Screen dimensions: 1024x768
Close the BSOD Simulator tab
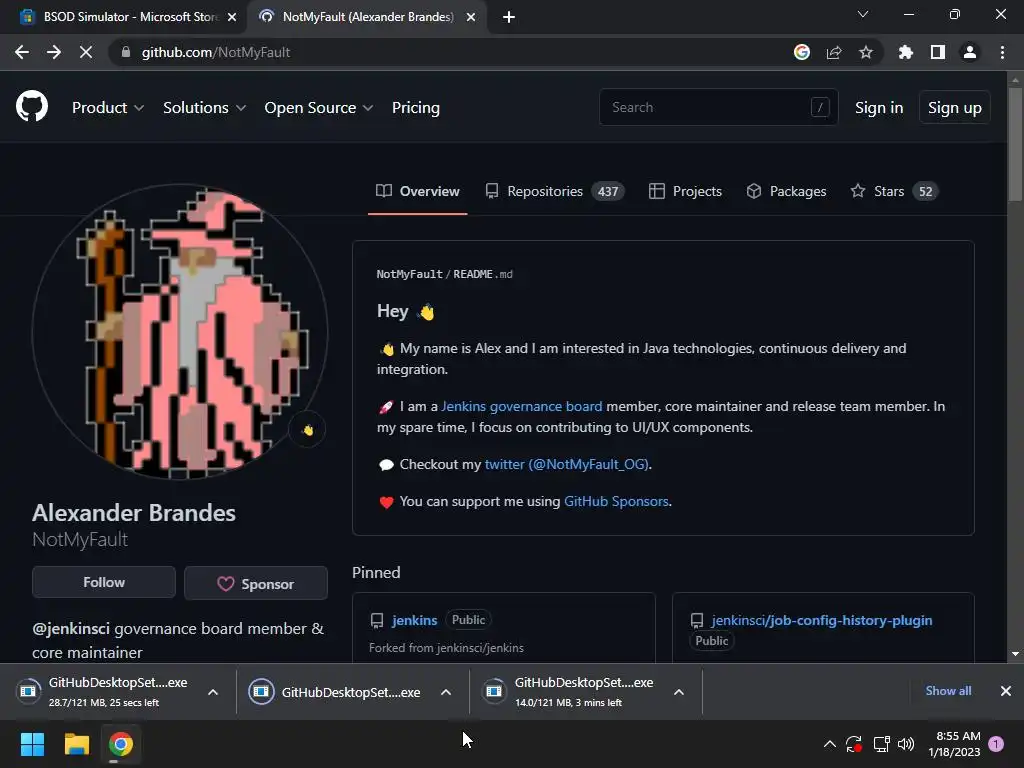(x=232, y=17)
